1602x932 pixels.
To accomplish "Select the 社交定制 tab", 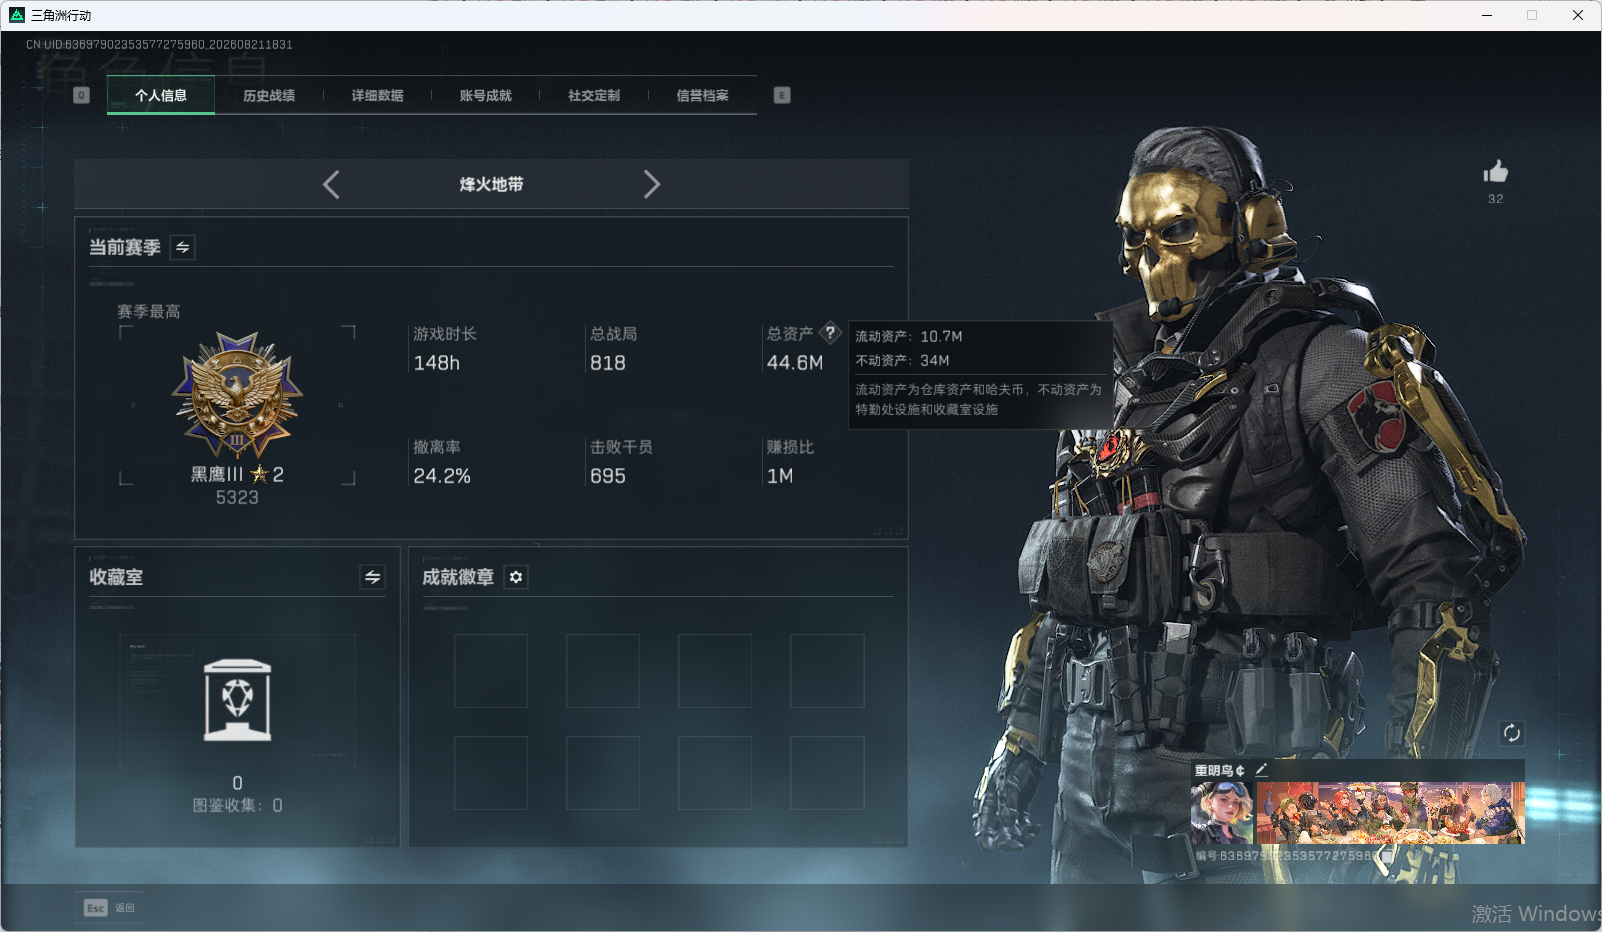I will coord(594,96).
